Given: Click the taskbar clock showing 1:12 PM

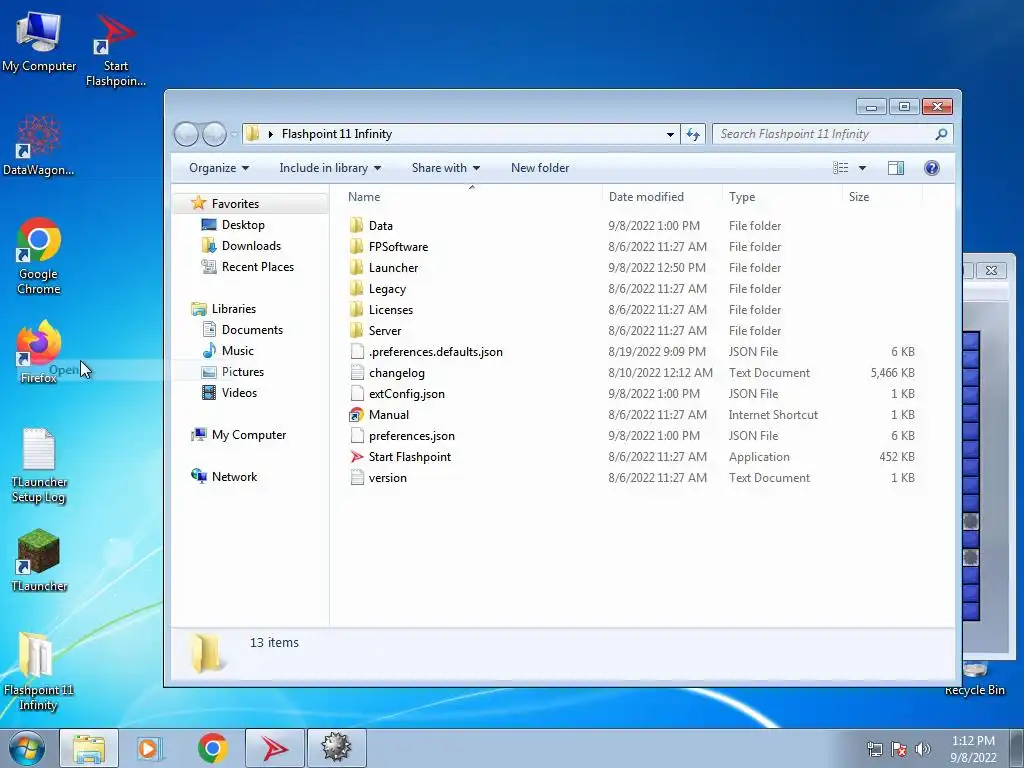Looking at the screenshot, I should [x=973, y=749].
